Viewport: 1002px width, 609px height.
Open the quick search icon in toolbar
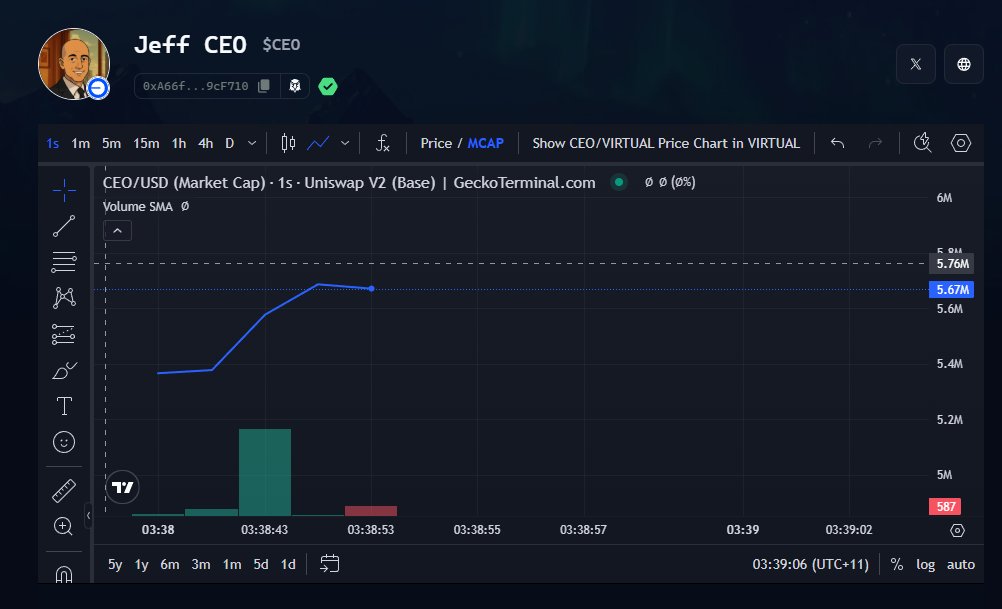[x=922, y=143]
